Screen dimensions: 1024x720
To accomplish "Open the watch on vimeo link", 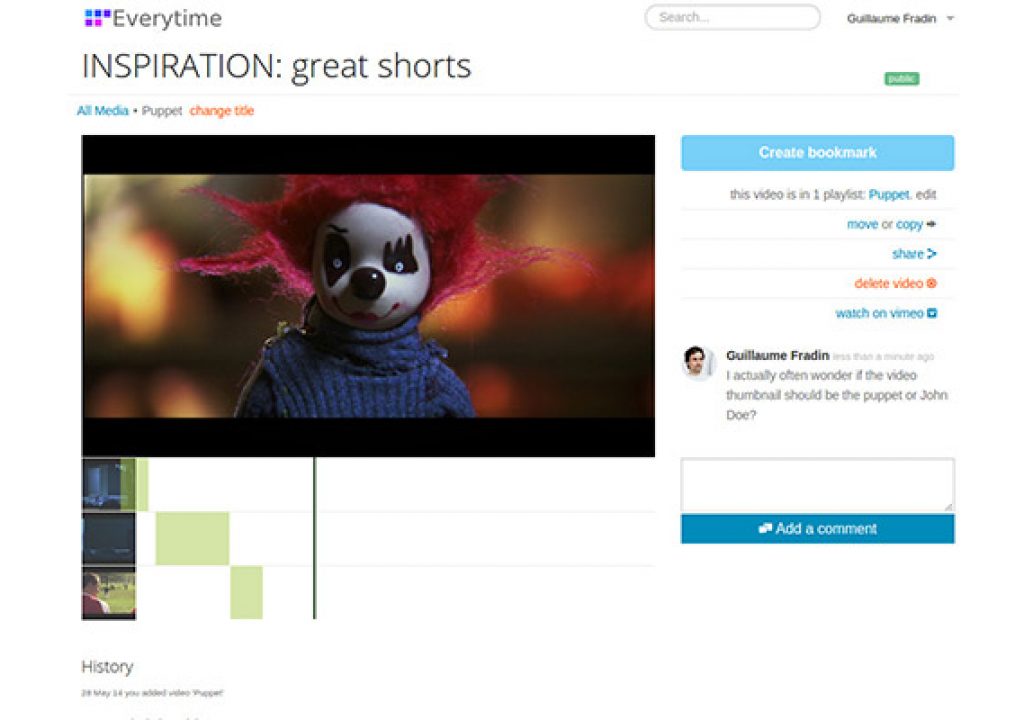I will click(x=879, y=313).
